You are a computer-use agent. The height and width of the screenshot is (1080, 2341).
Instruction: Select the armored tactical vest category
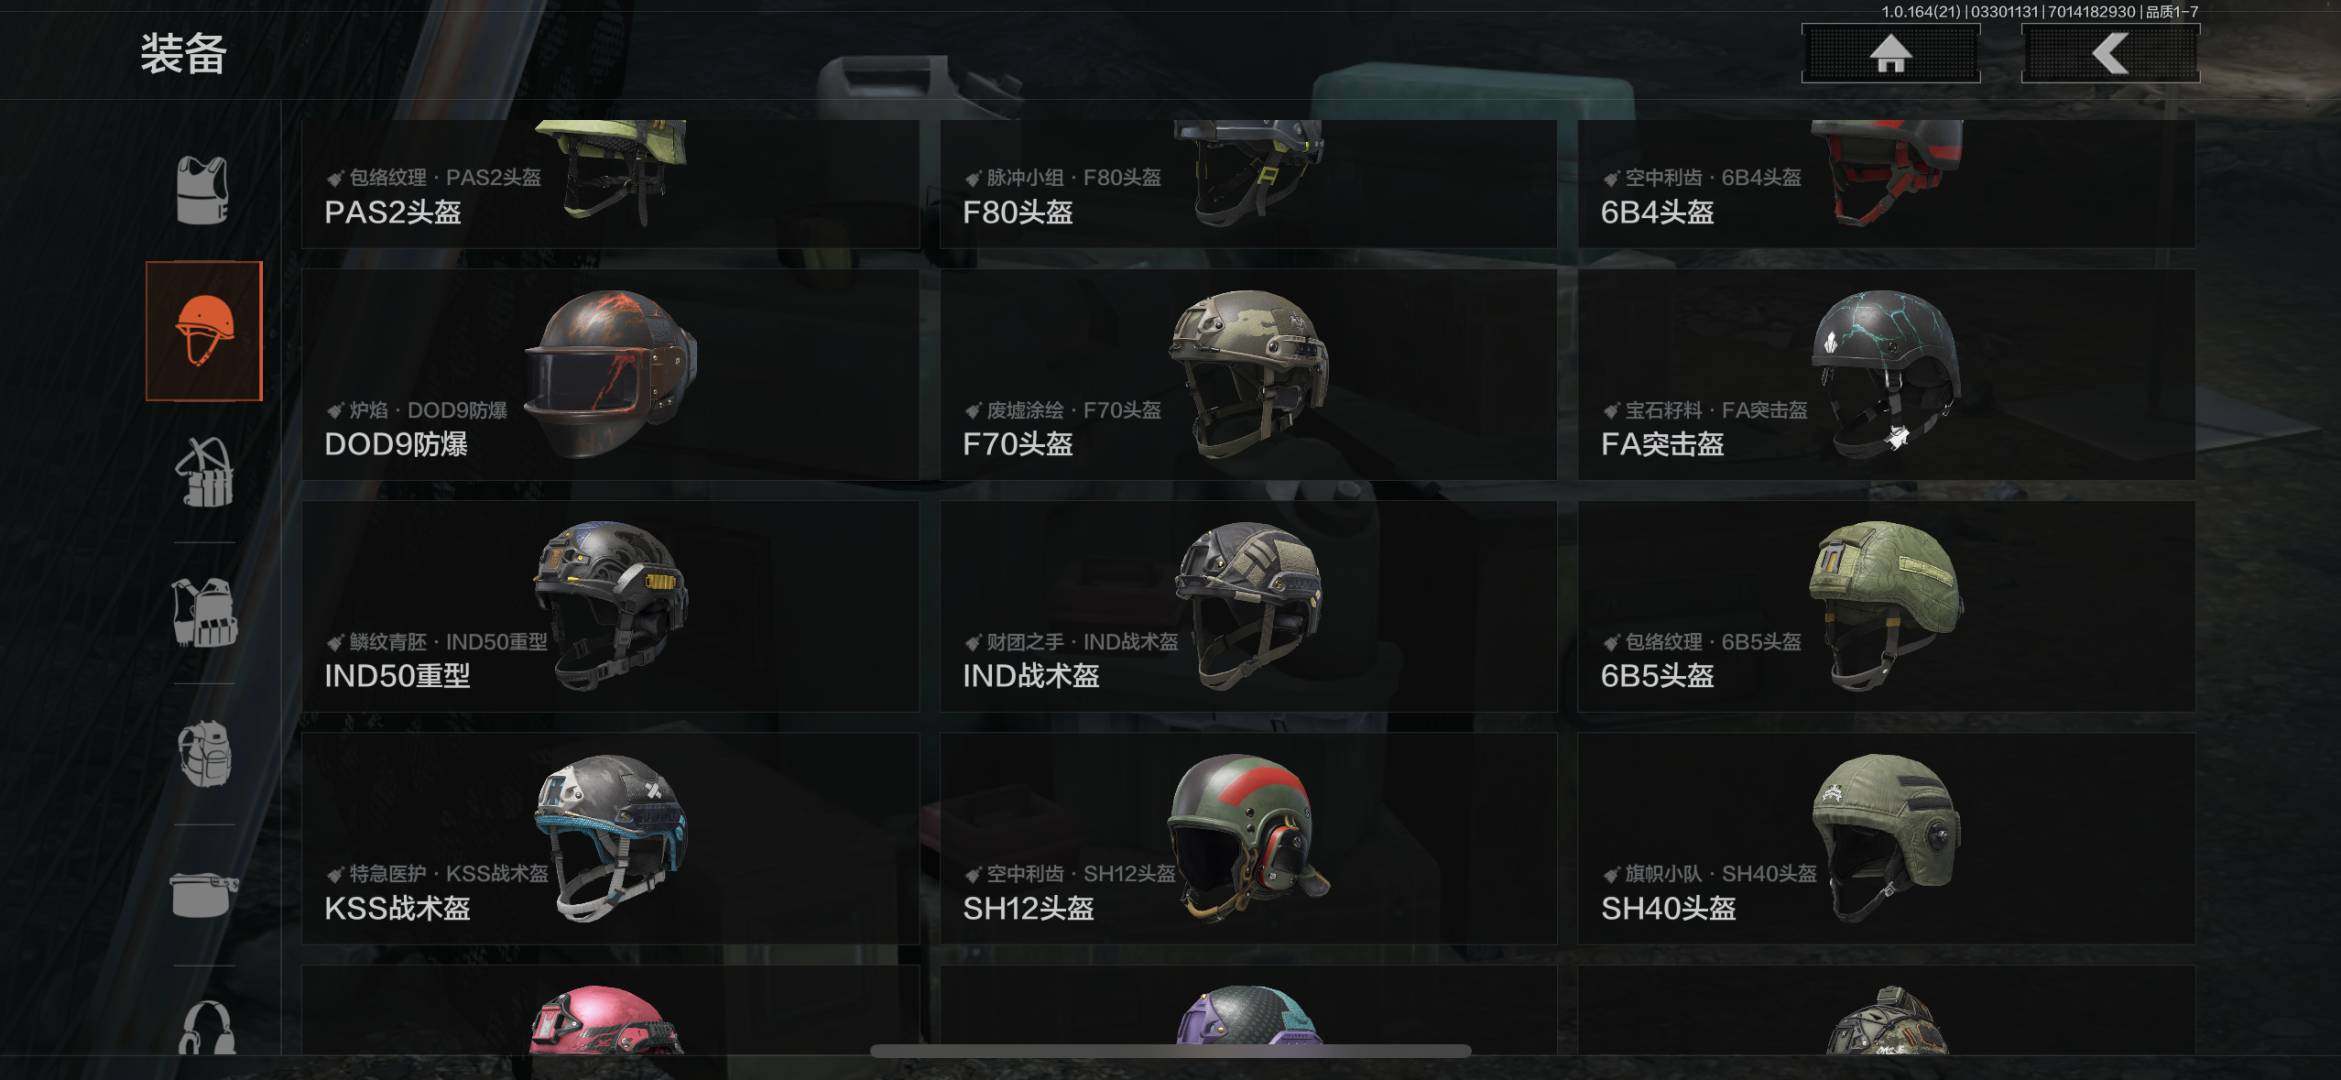pos(204,613)
